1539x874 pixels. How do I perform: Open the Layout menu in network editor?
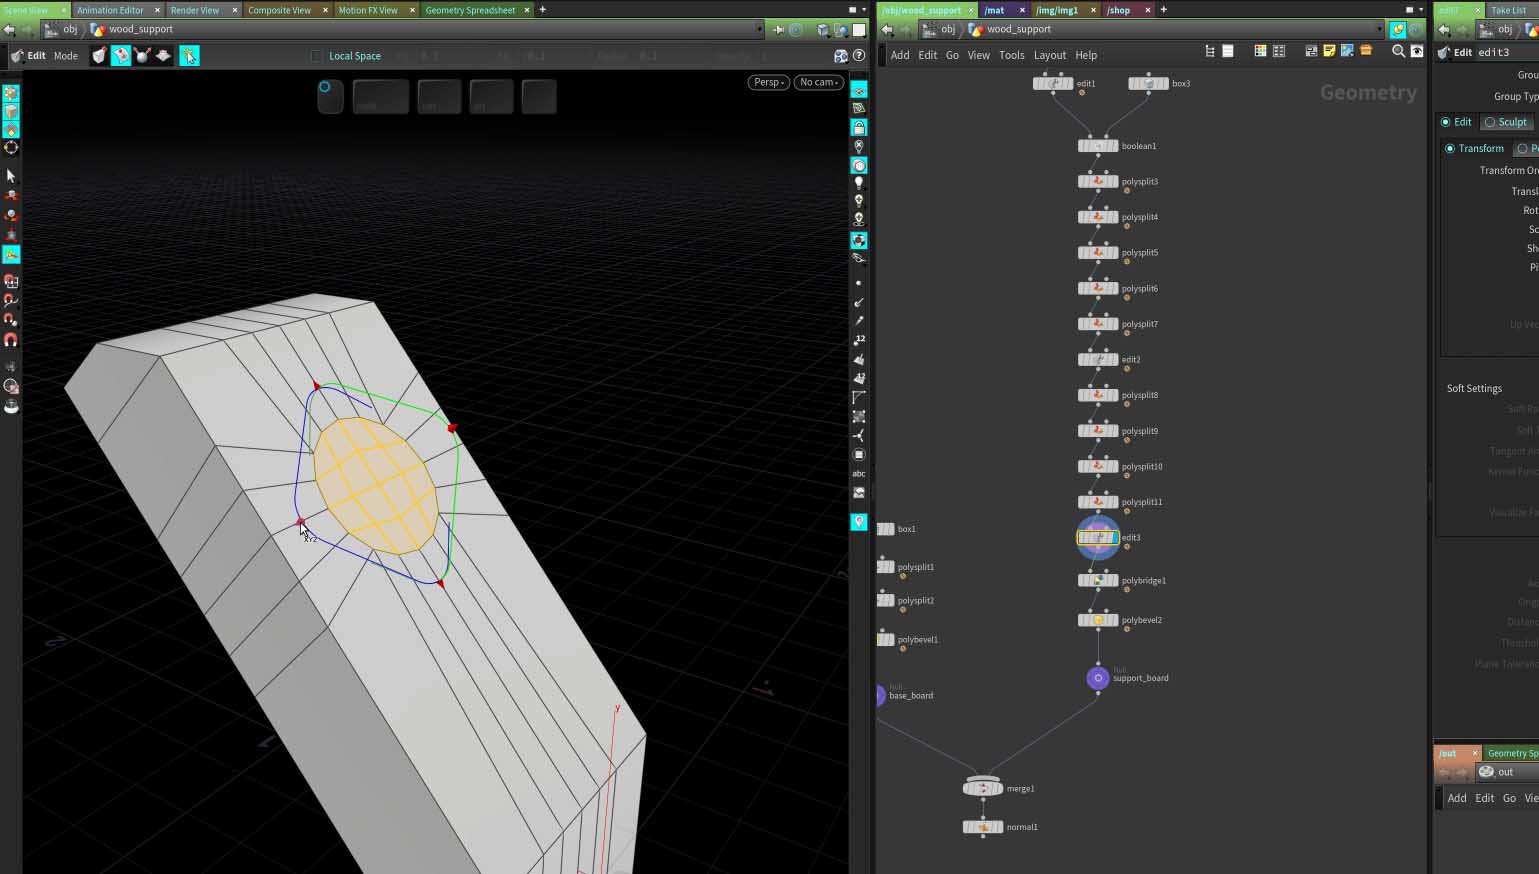(x=1049, y=56)
